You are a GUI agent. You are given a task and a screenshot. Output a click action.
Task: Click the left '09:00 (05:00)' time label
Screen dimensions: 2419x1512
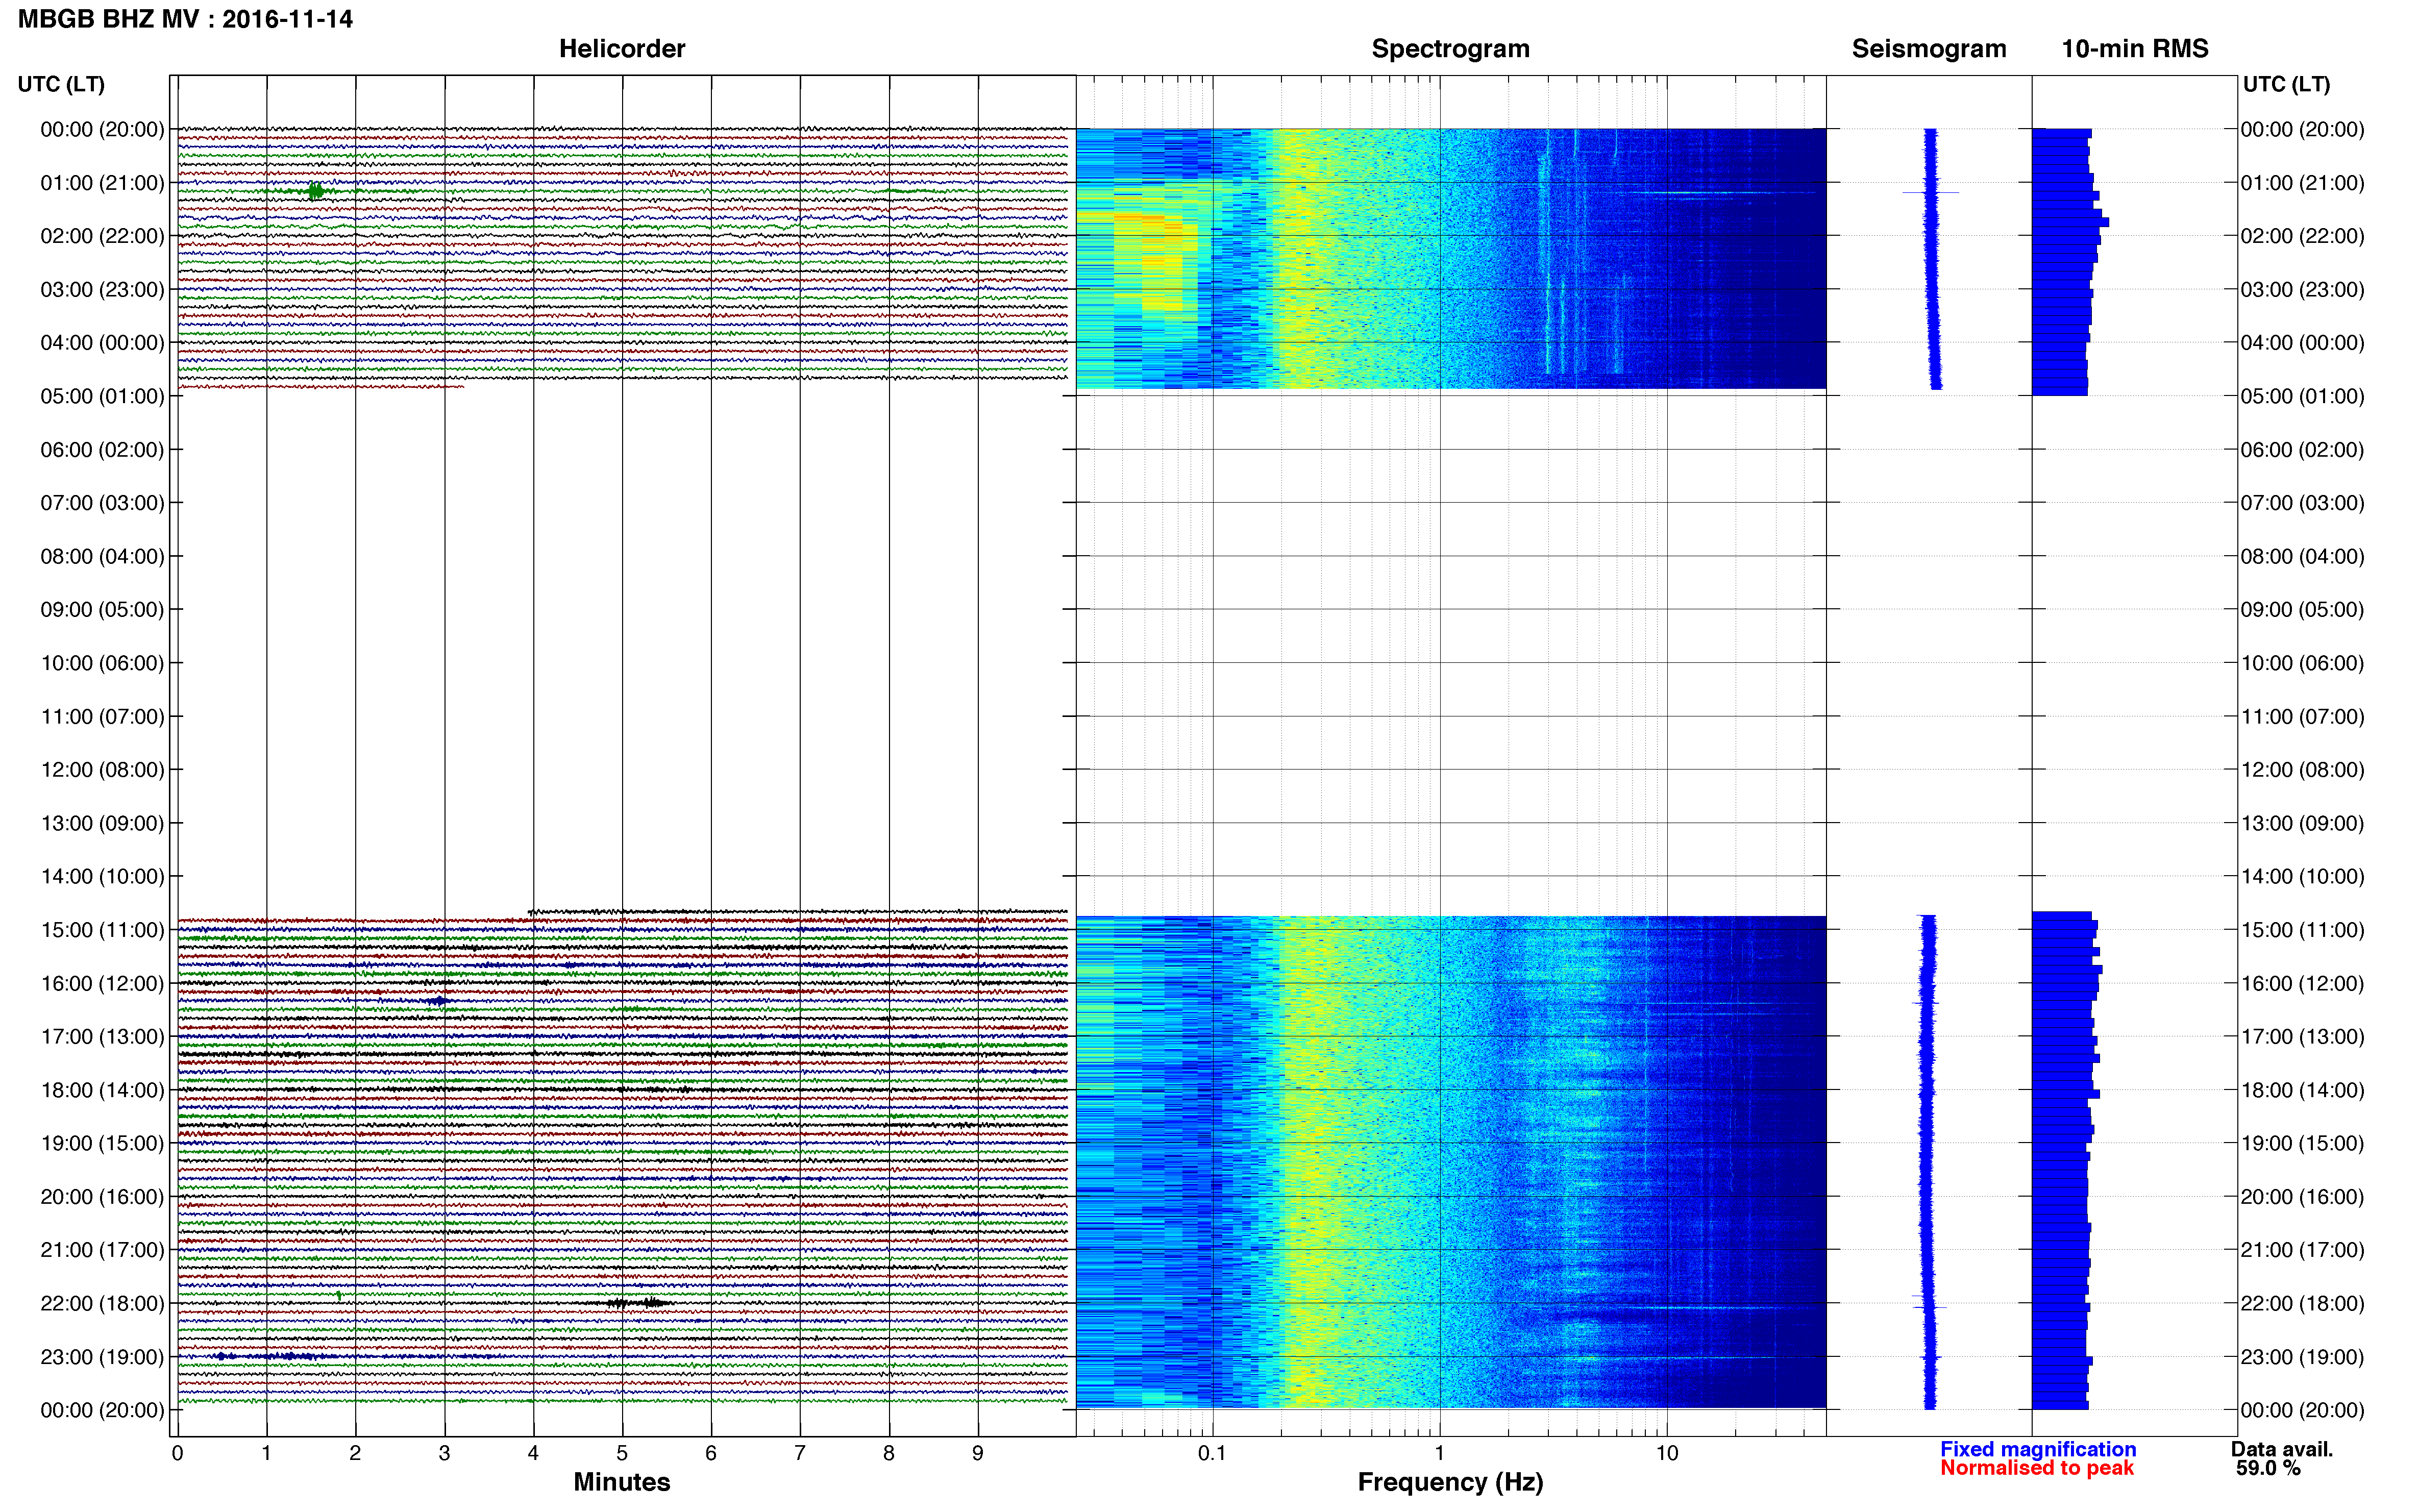102,610
